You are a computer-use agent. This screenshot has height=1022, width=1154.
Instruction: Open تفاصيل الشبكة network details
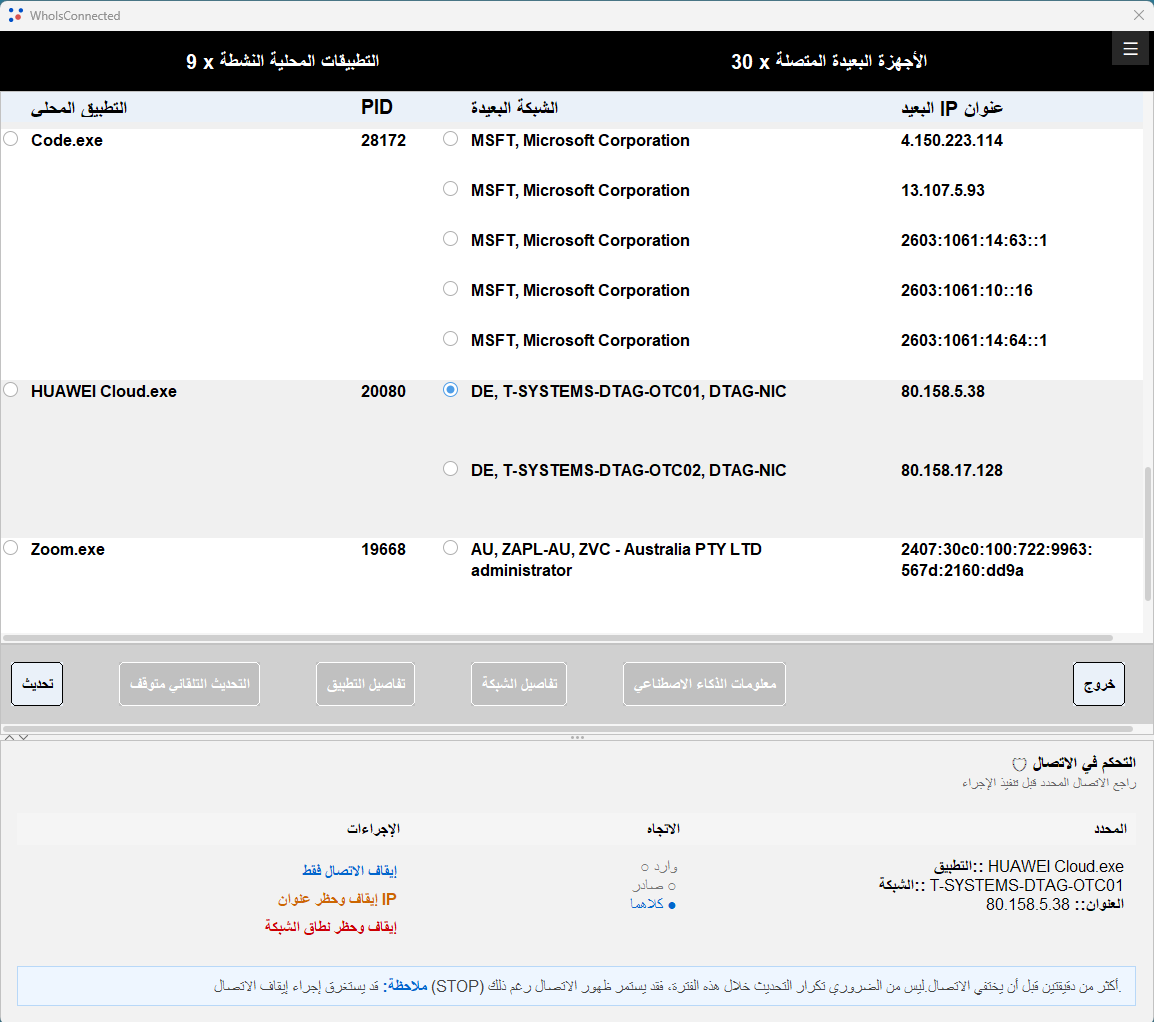tap(519, 684)
